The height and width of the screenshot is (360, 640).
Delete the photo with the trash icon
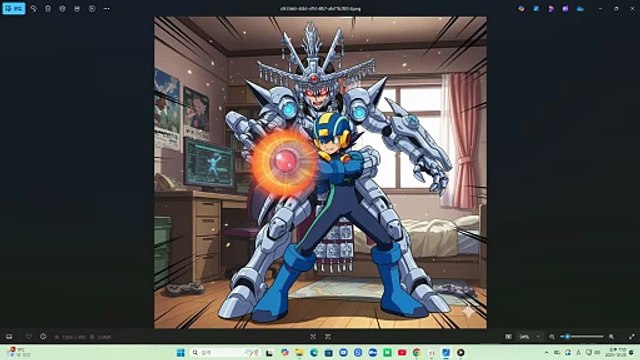(48, 9)
